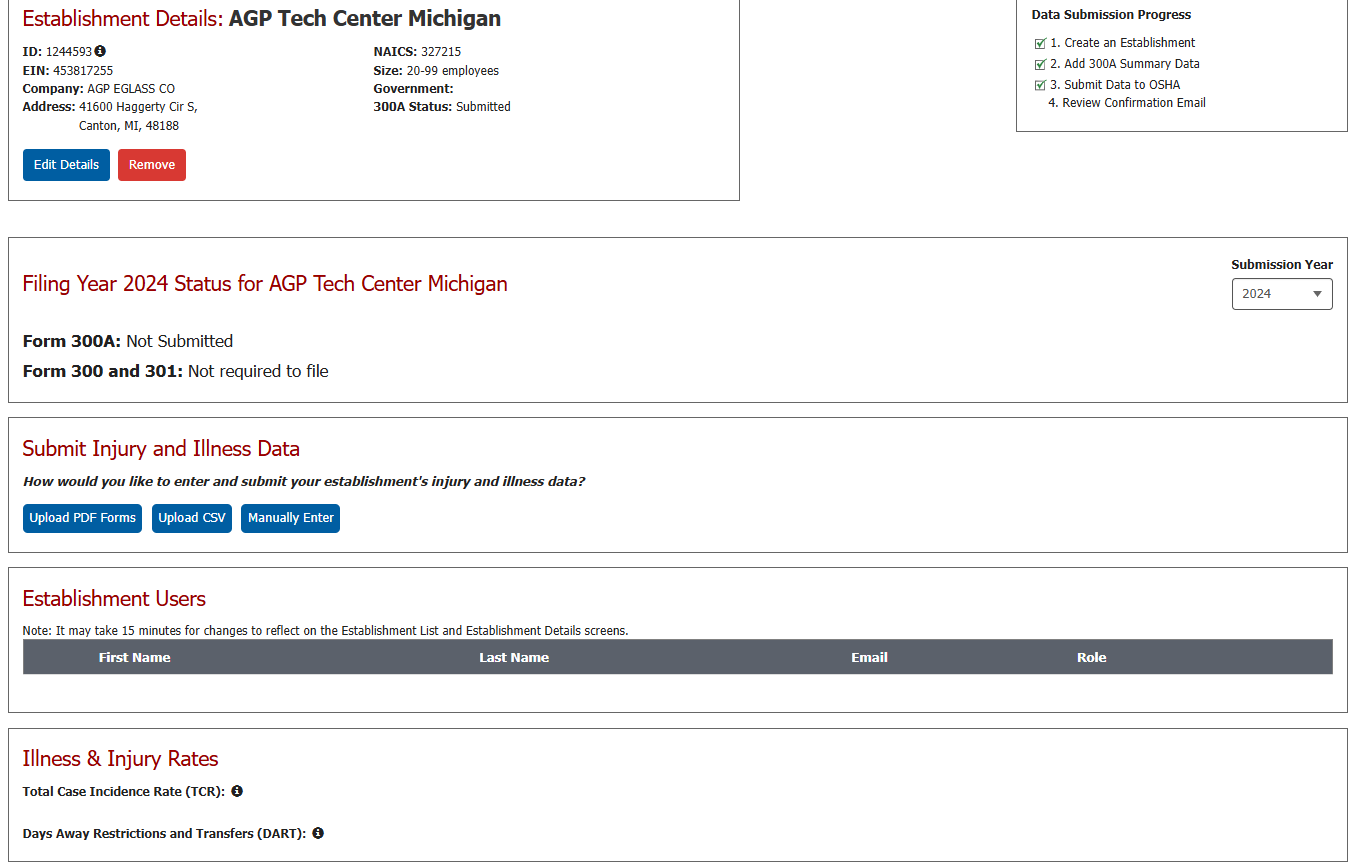Click the Total Case Incidence Rate info icon
The image size is (1353, 862).
237,791
